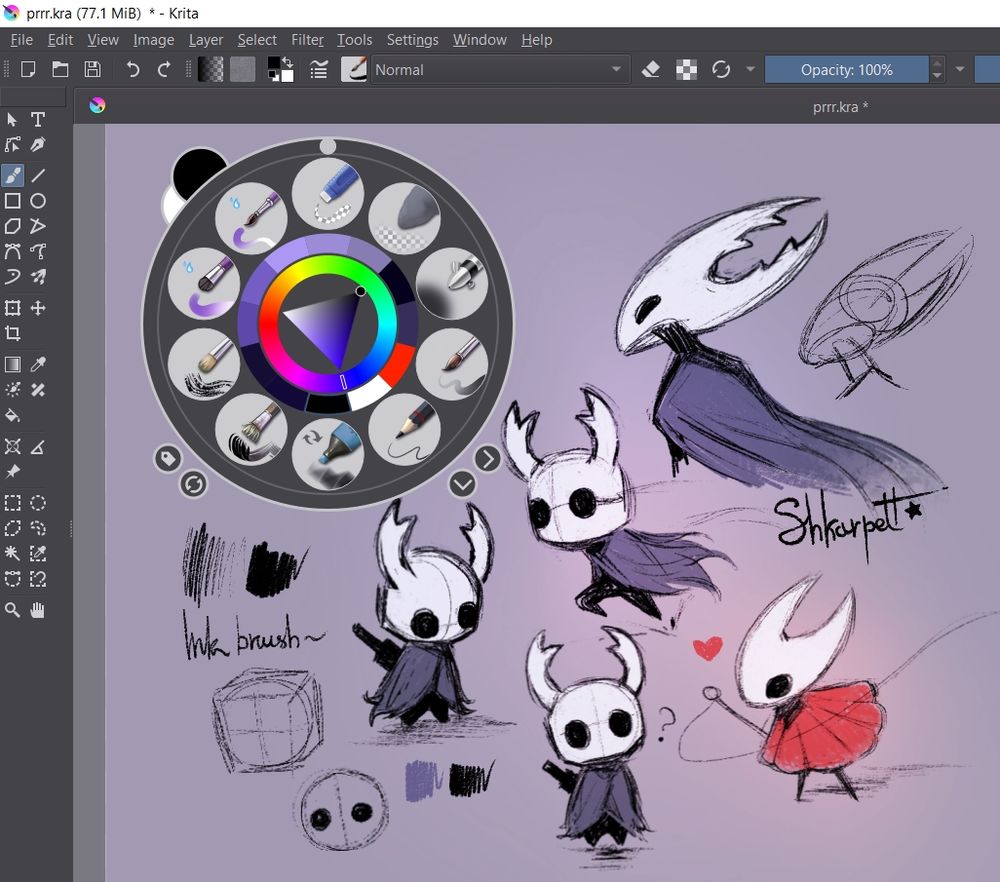Screen dimensions: 1000x882
Task: Choose the Gradient tool in toolbox
Action: coord(12,364)
